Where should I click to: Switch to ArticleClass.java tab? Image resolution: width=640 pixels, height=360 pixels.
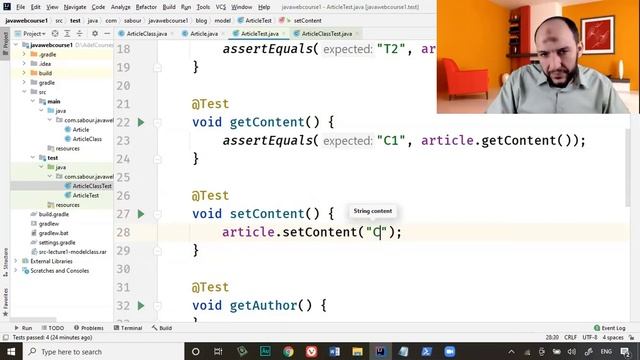(x=146, y=33)
